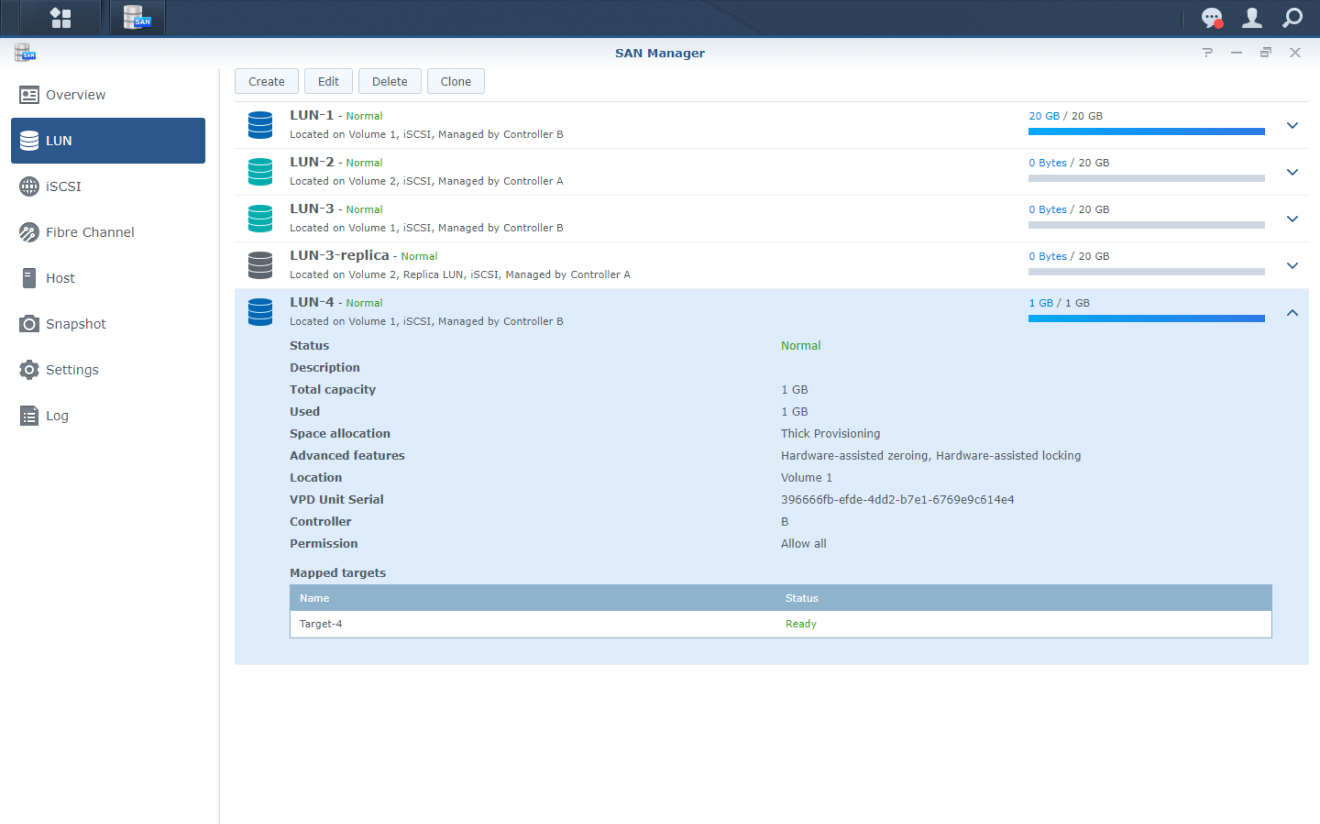
Task: Clone the selected LUN
Action: tap(456, 81)
